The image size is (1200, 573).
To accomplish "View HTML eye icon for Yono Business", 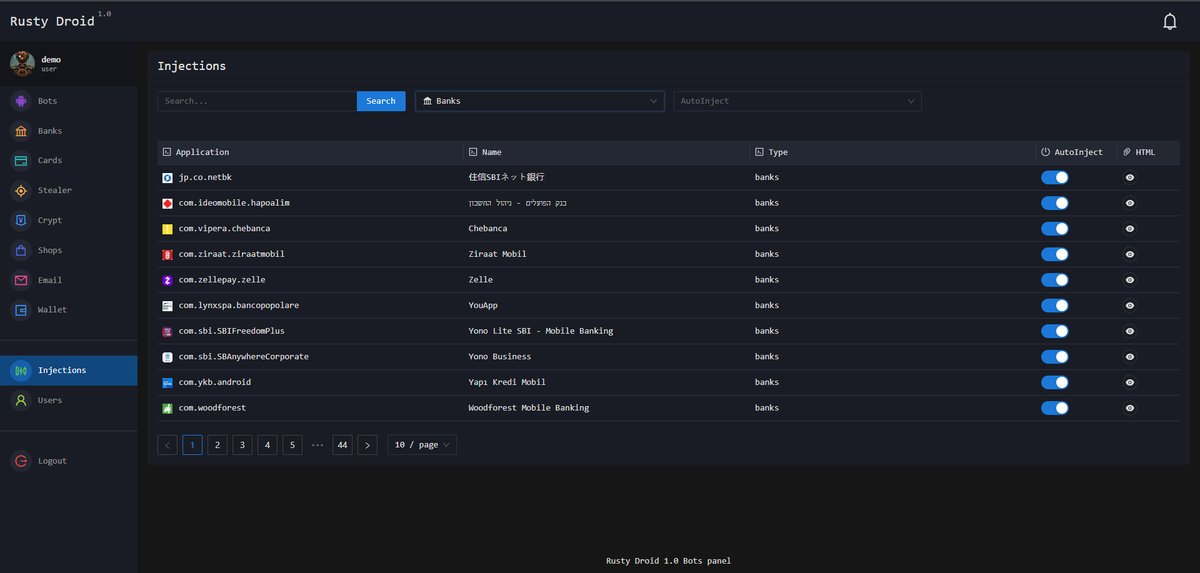I will pos(1129,357).
